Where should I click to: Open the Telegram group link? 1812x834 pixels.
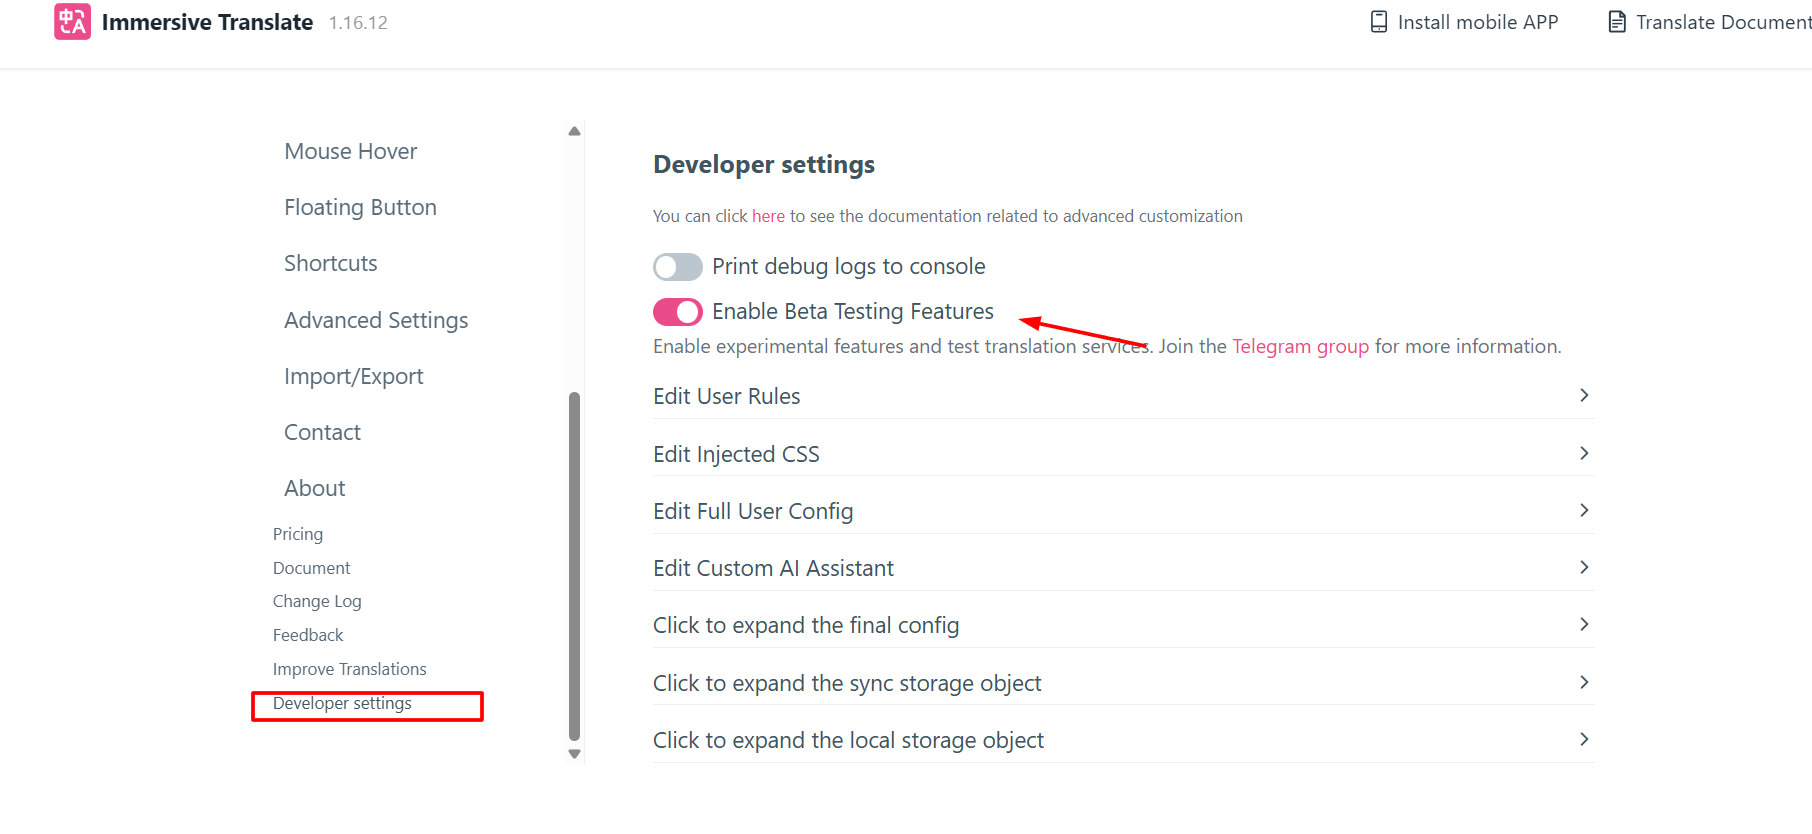tap(1300, 346)
